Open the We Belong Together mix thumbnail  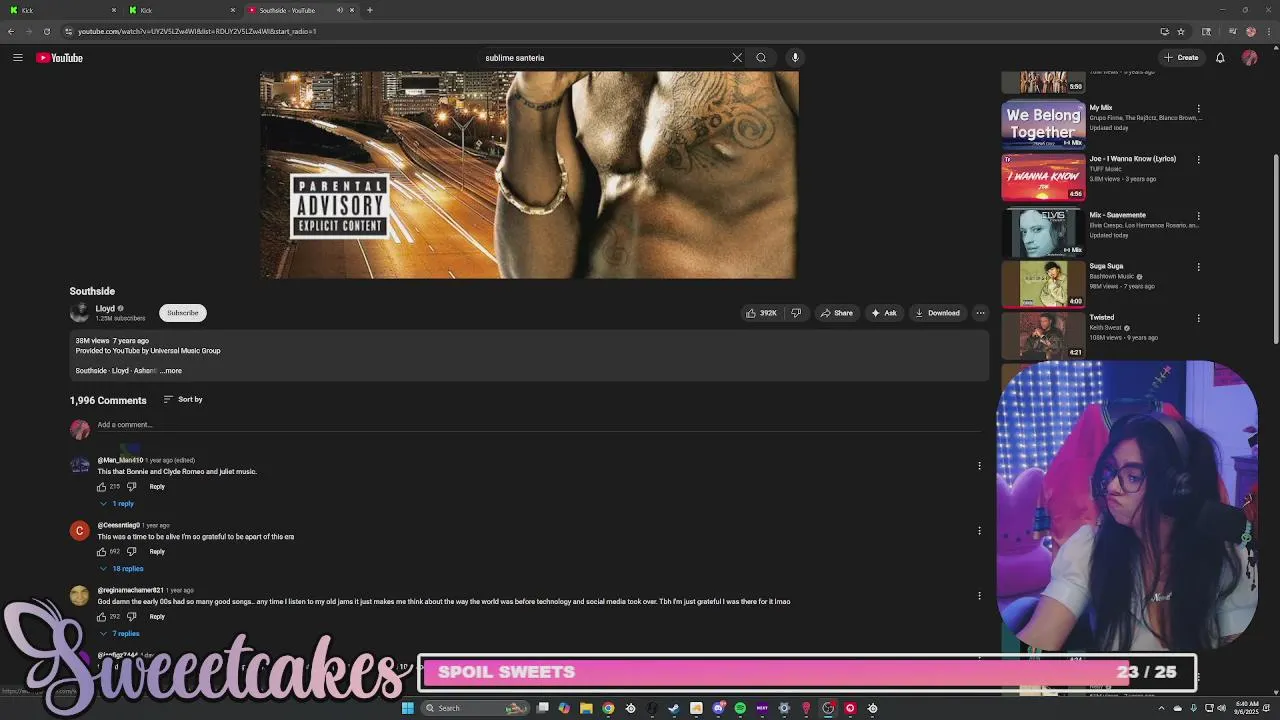click(x=1043, y=124)
